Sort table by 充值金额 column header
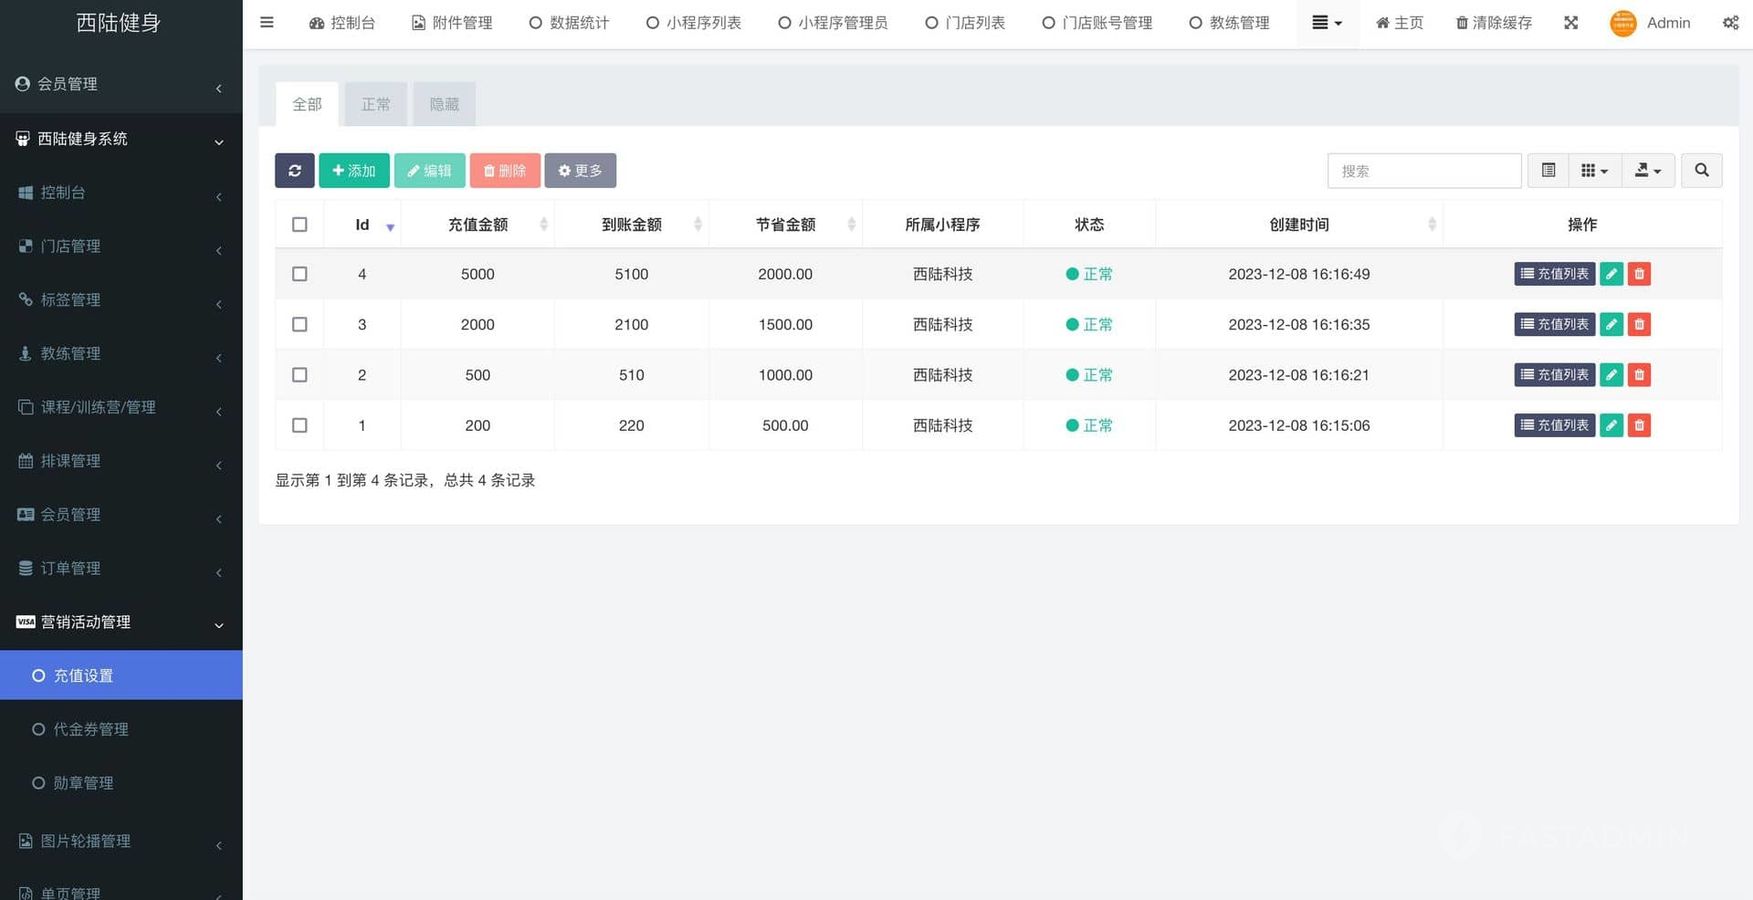 click(478, 225)
